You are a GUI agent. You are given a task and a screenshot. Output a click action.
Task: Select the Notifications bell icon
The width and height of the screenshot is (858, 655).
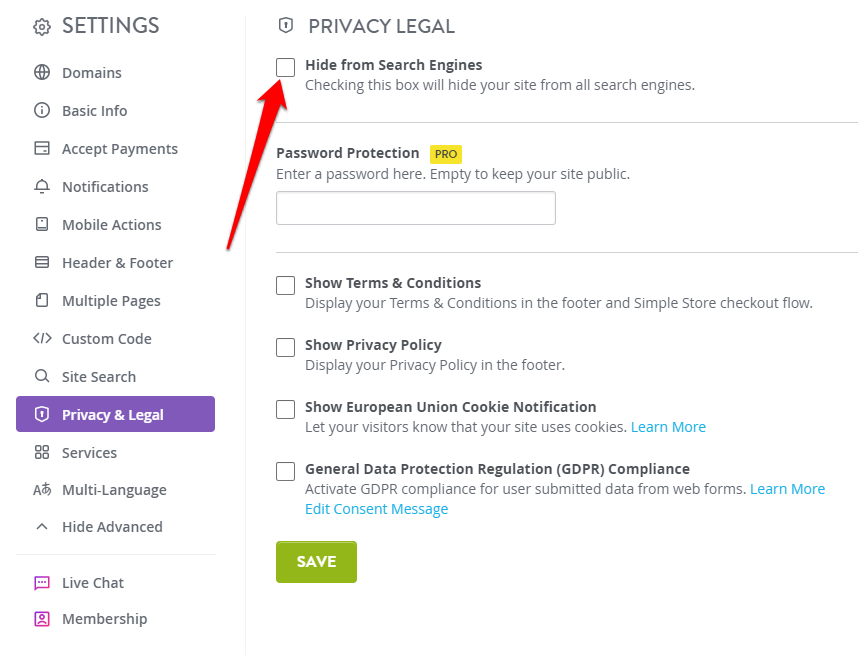(x=42, y=187)
